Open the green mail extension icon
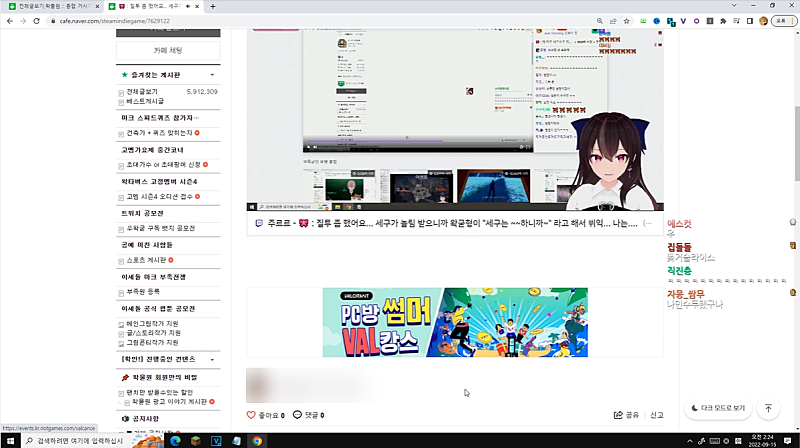 click(x=643, y=21)
